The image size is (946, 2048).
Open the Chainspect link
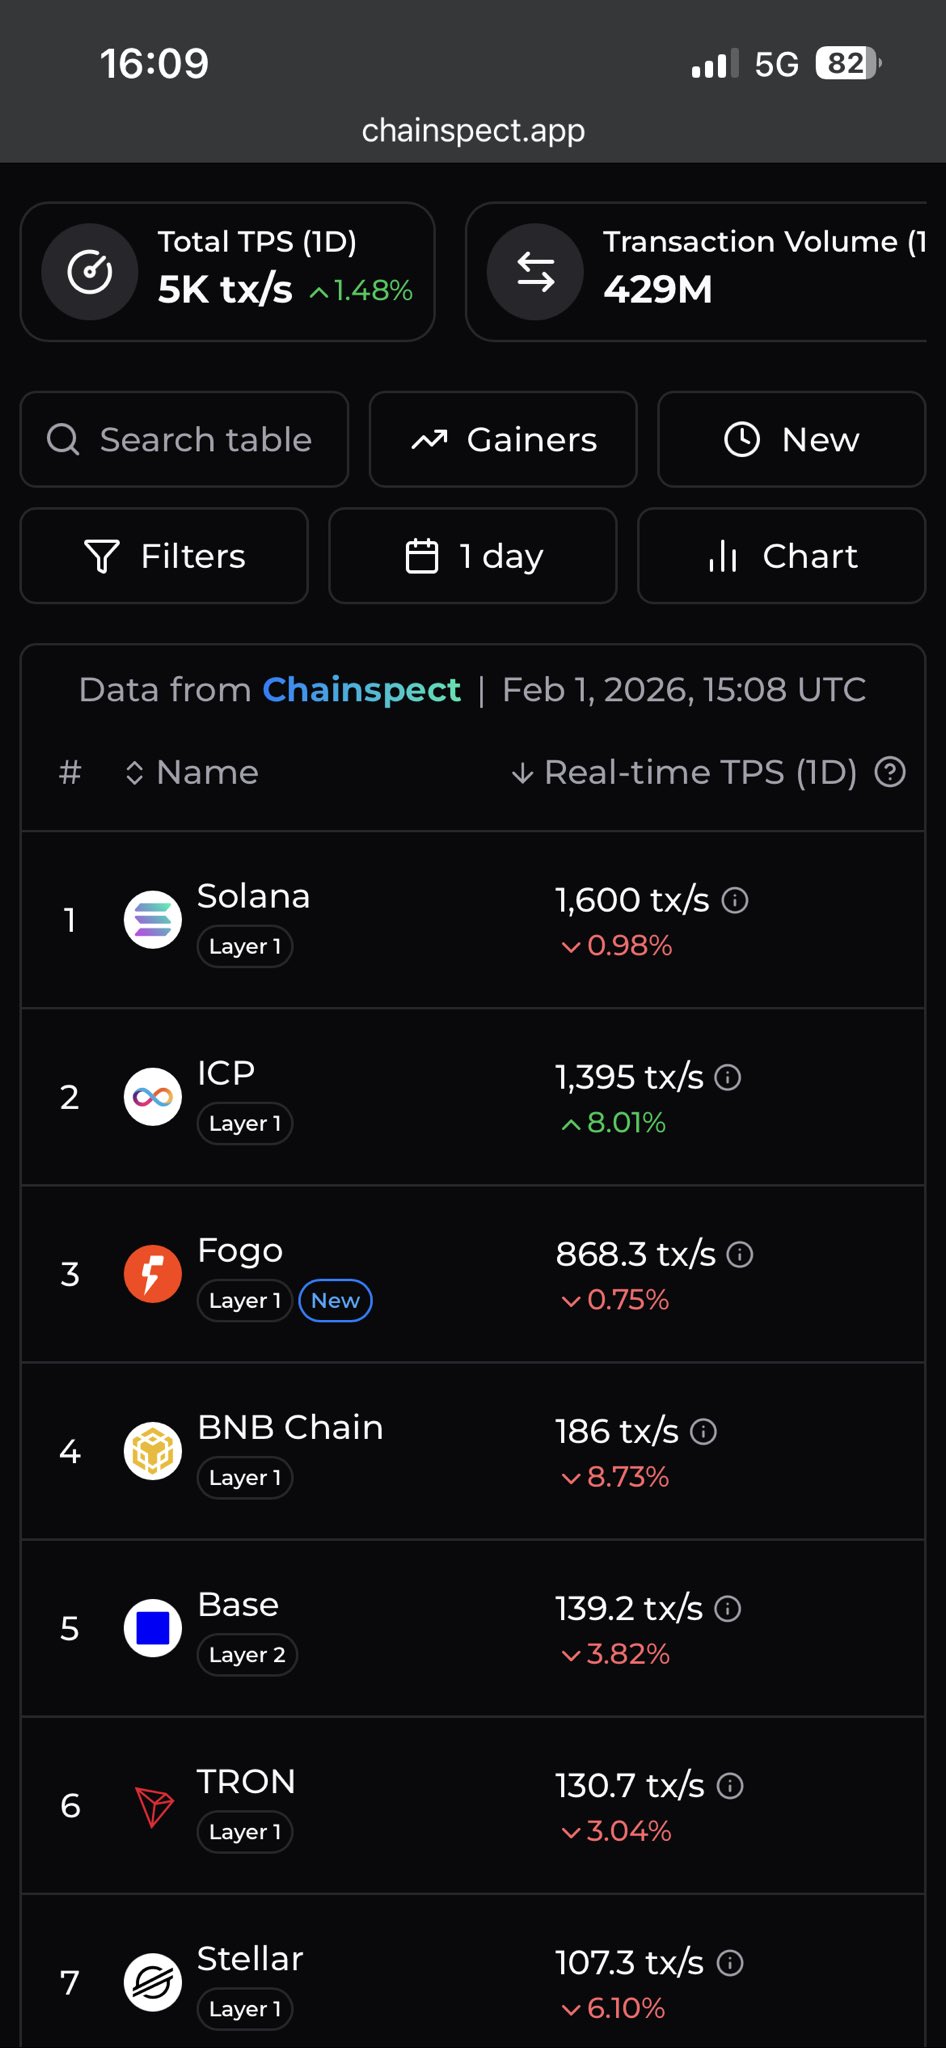pos(361,690)
